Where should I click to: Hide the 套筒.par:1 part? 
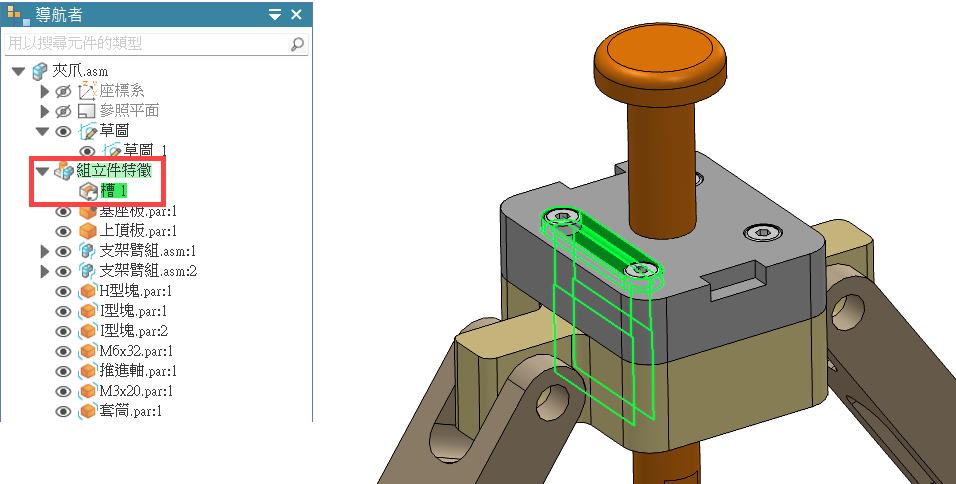click(x=63, y=411)
